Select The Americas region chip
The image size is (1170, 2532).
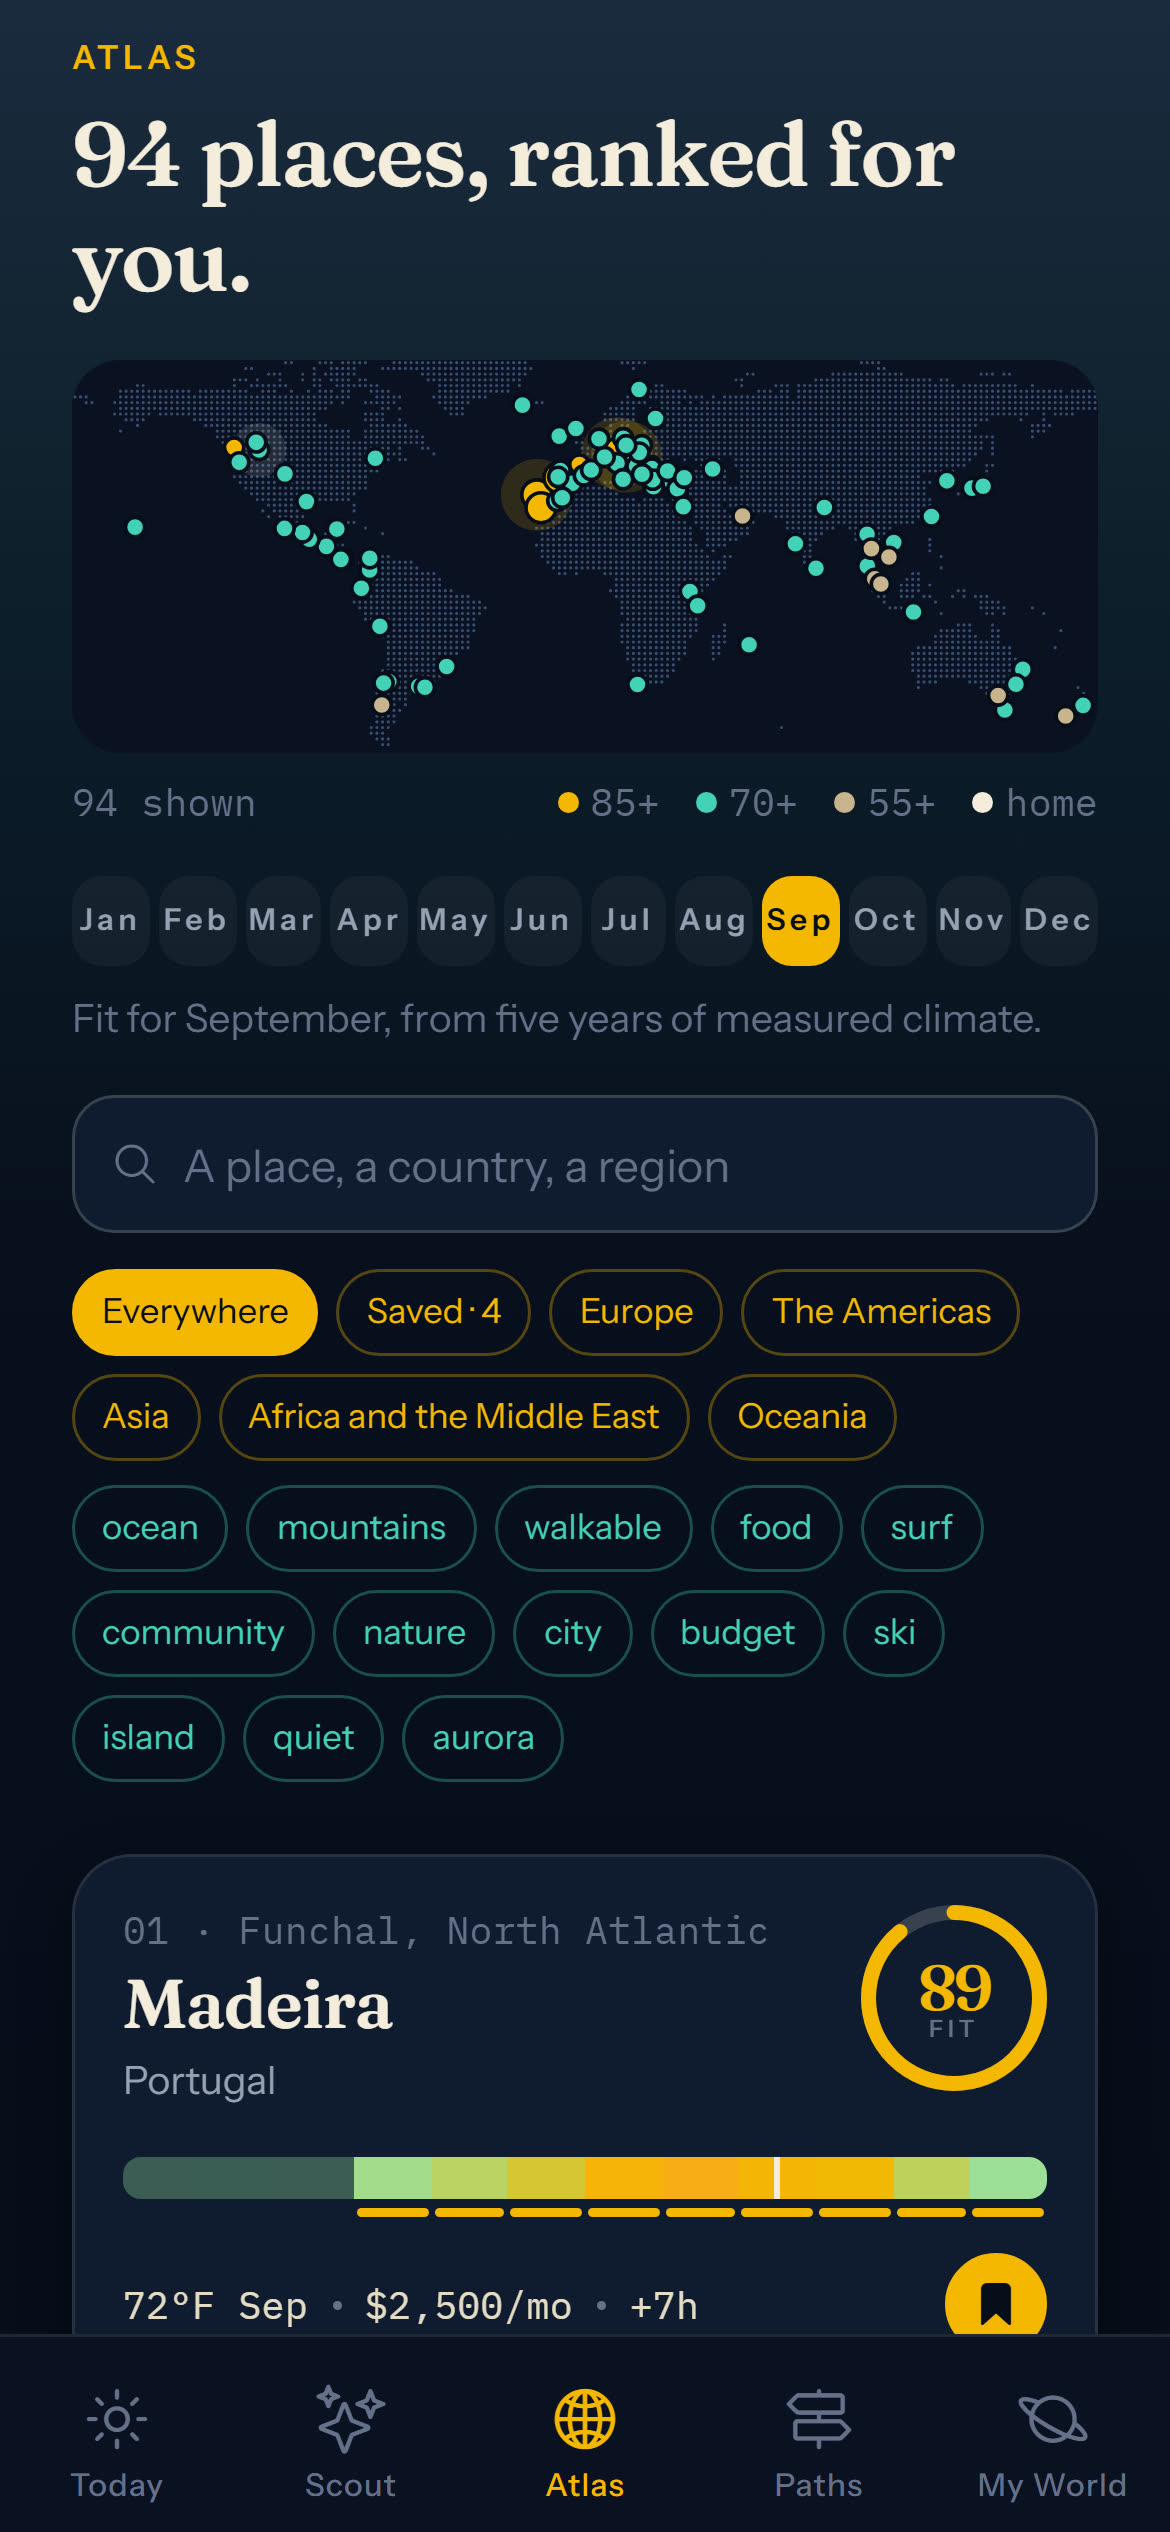pyautogui.click(x=880, y=1312)
